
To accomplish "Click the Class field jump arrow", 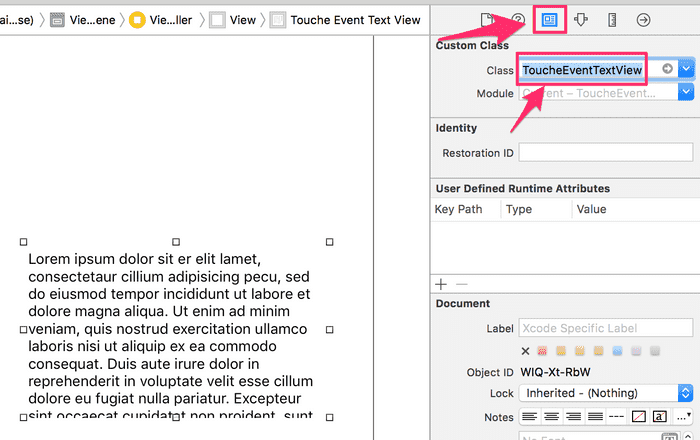I will [x=667, y=69].
